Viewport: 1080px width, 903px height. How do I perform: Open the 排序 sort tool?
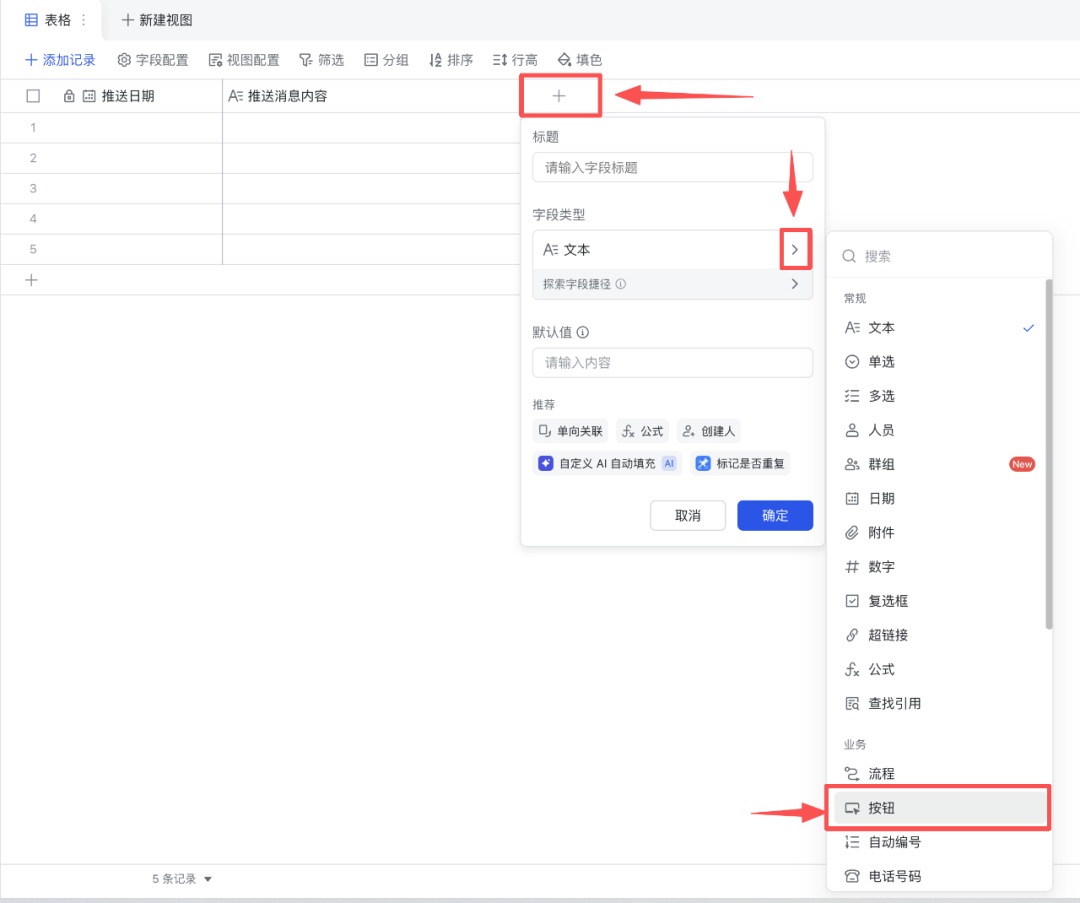[451, 60]
